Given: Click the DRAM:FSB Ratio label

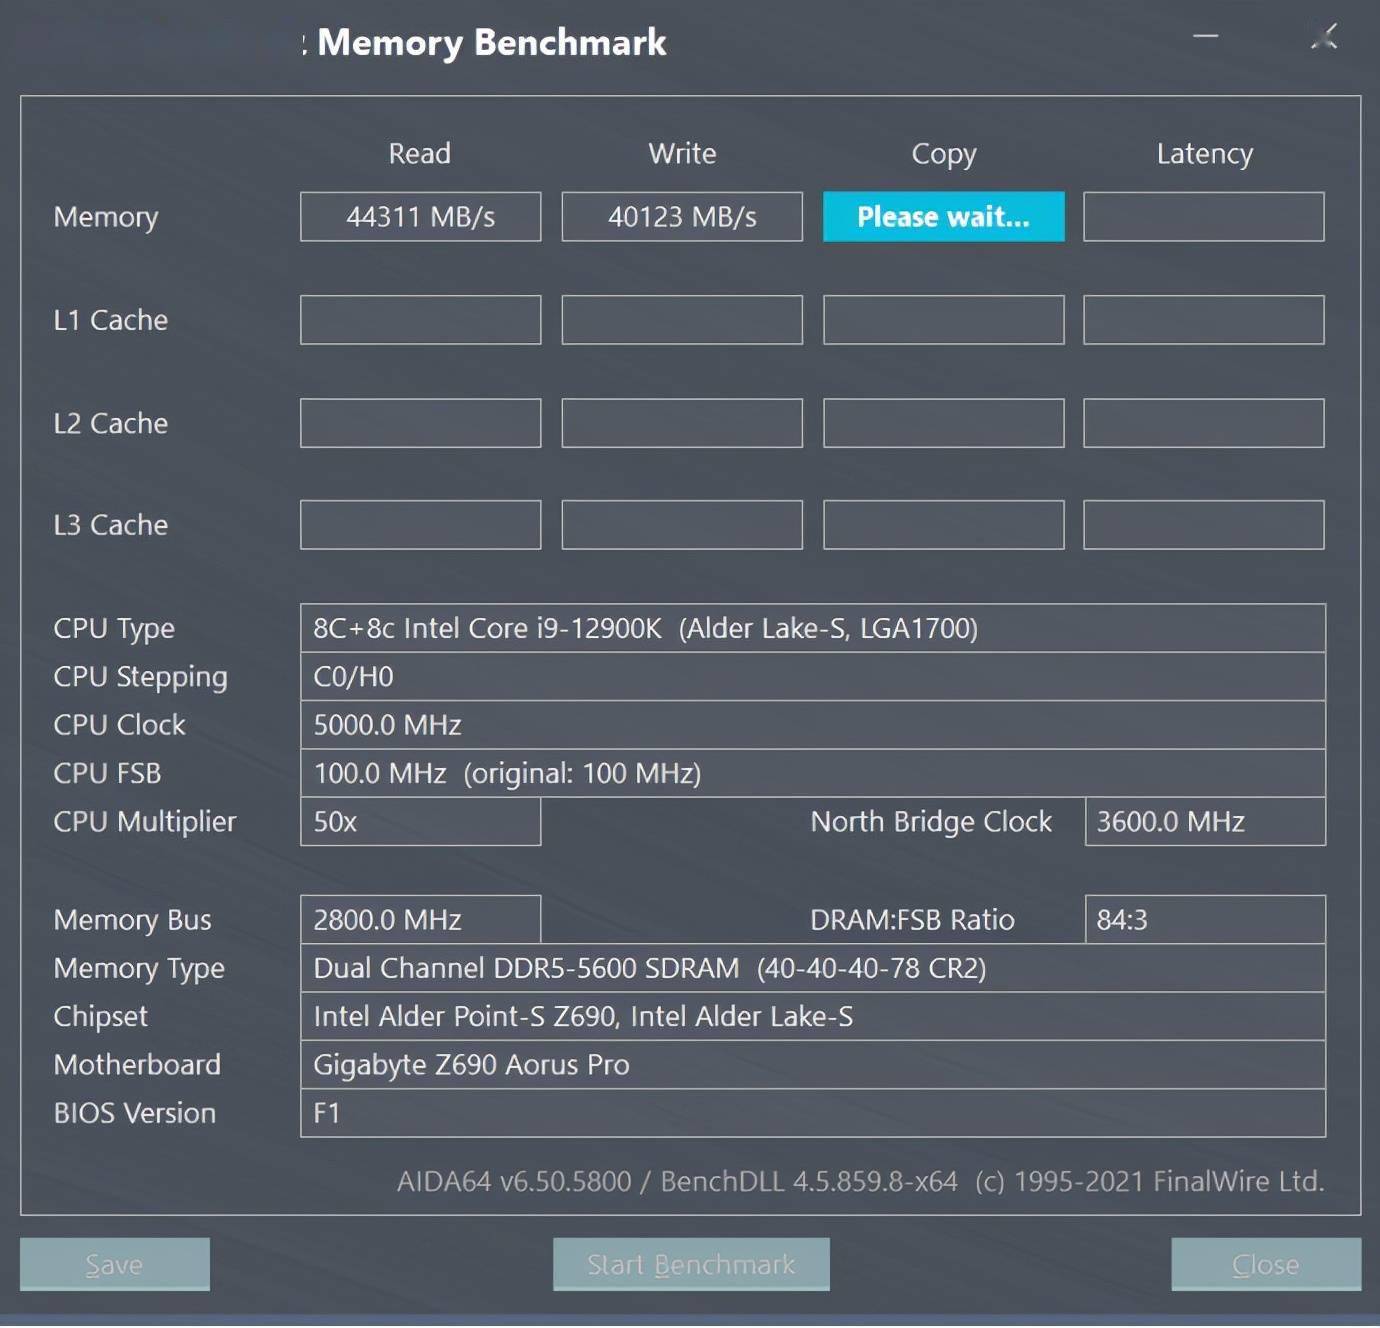Looking at the screenshot, I should tap(912, 920).
